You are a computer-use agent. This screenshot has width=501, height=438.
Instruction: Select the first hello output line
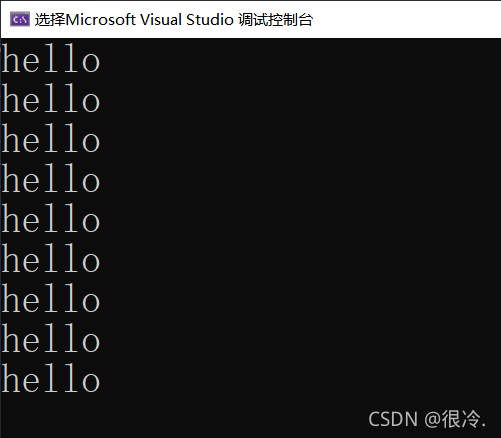51,58
